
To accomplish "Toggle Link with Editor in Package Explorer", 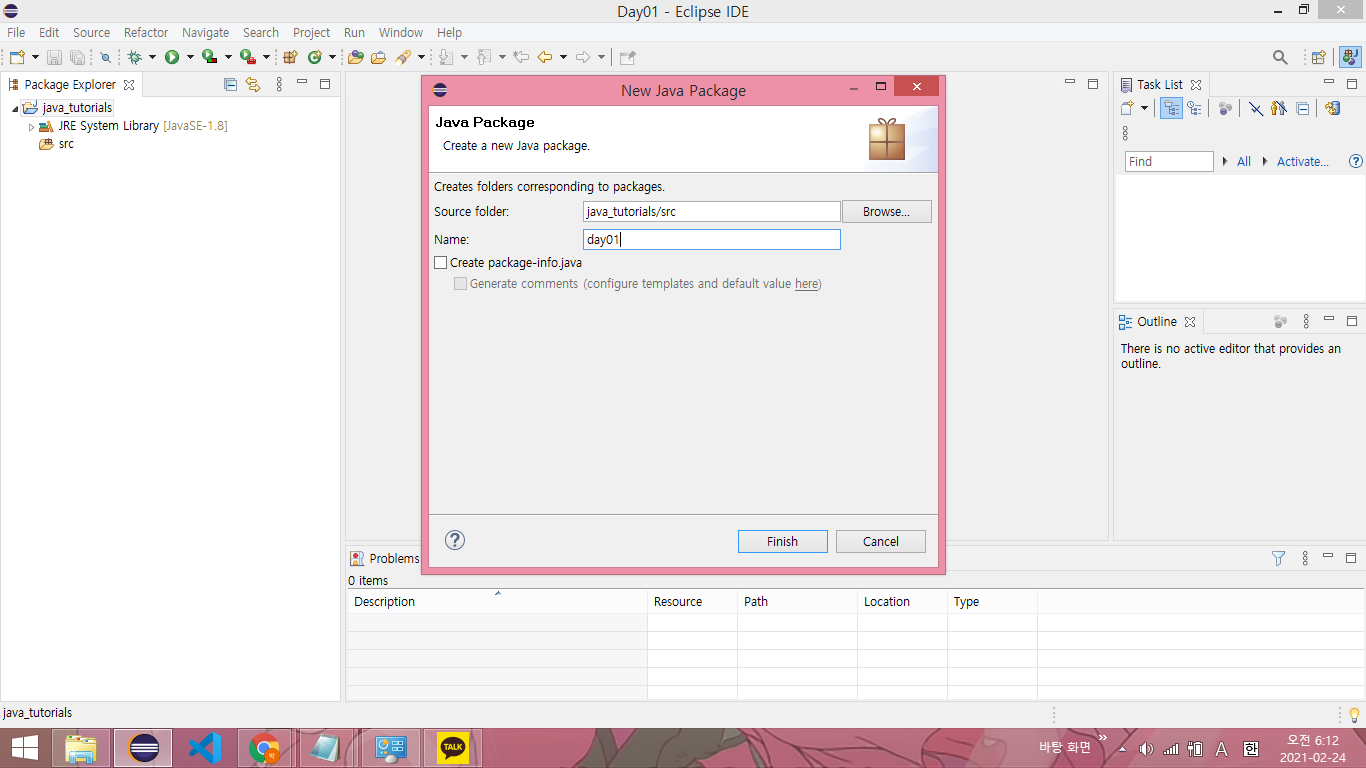I will pos(253,85).
